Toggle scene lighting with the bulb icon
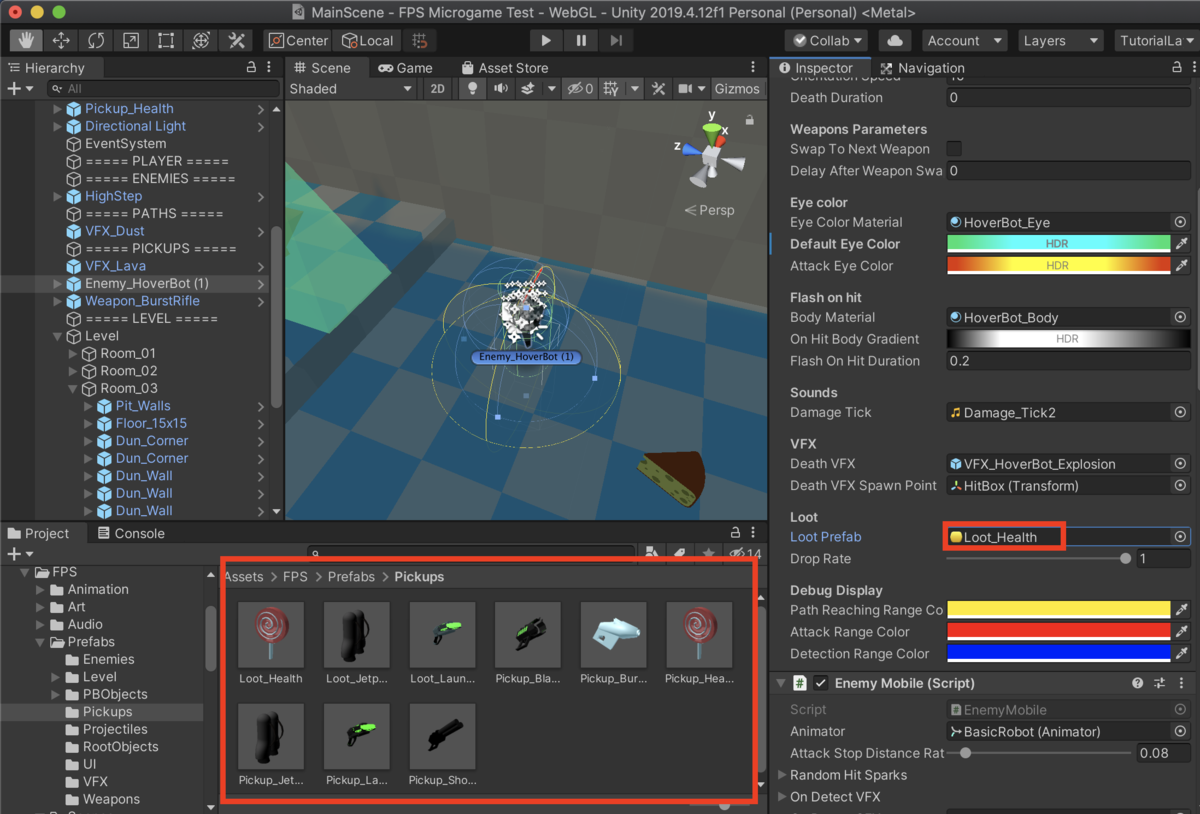1200x814 pixels. point(473,89)
